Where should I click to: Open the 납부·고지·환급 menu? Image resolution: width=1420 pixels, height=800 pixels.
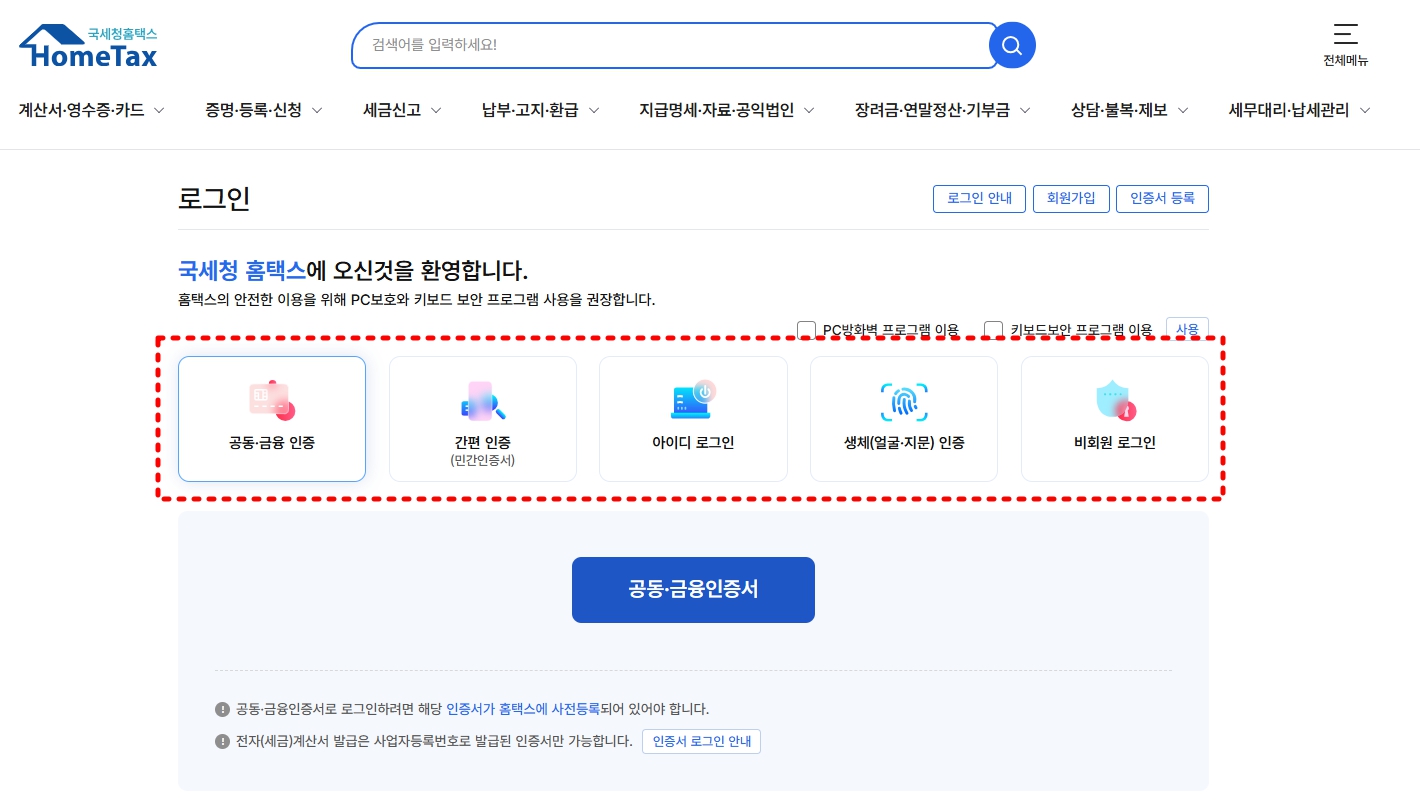pos(530,110)
